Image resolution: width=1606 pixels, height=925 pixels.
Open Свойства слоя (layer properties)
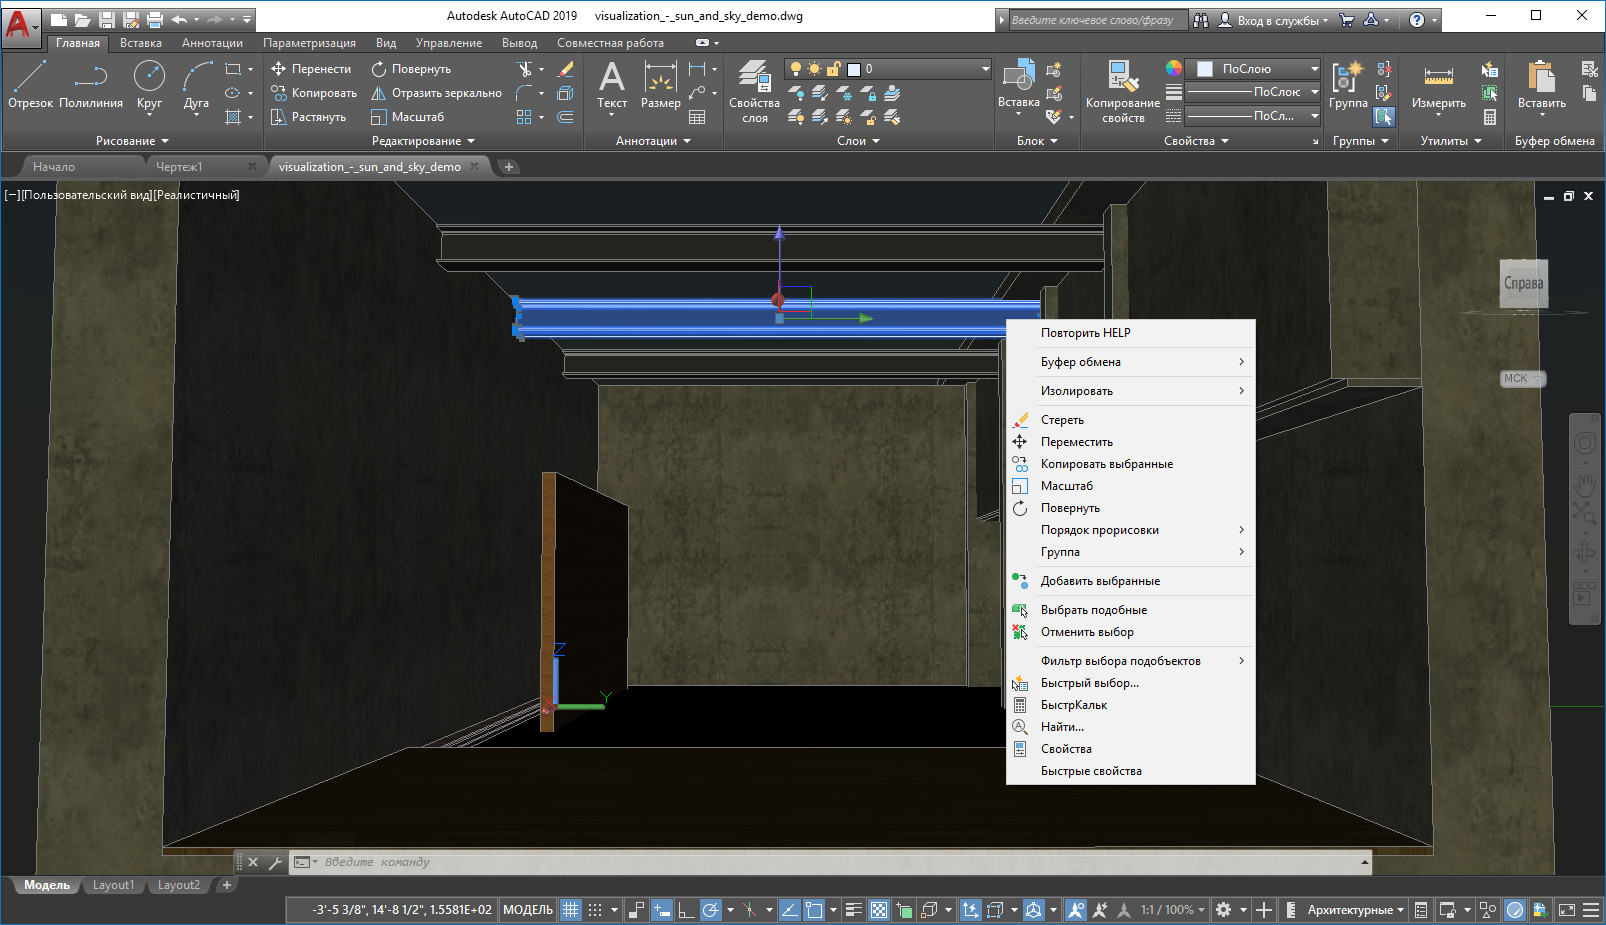pyautogui.click(x=754, y=91)
